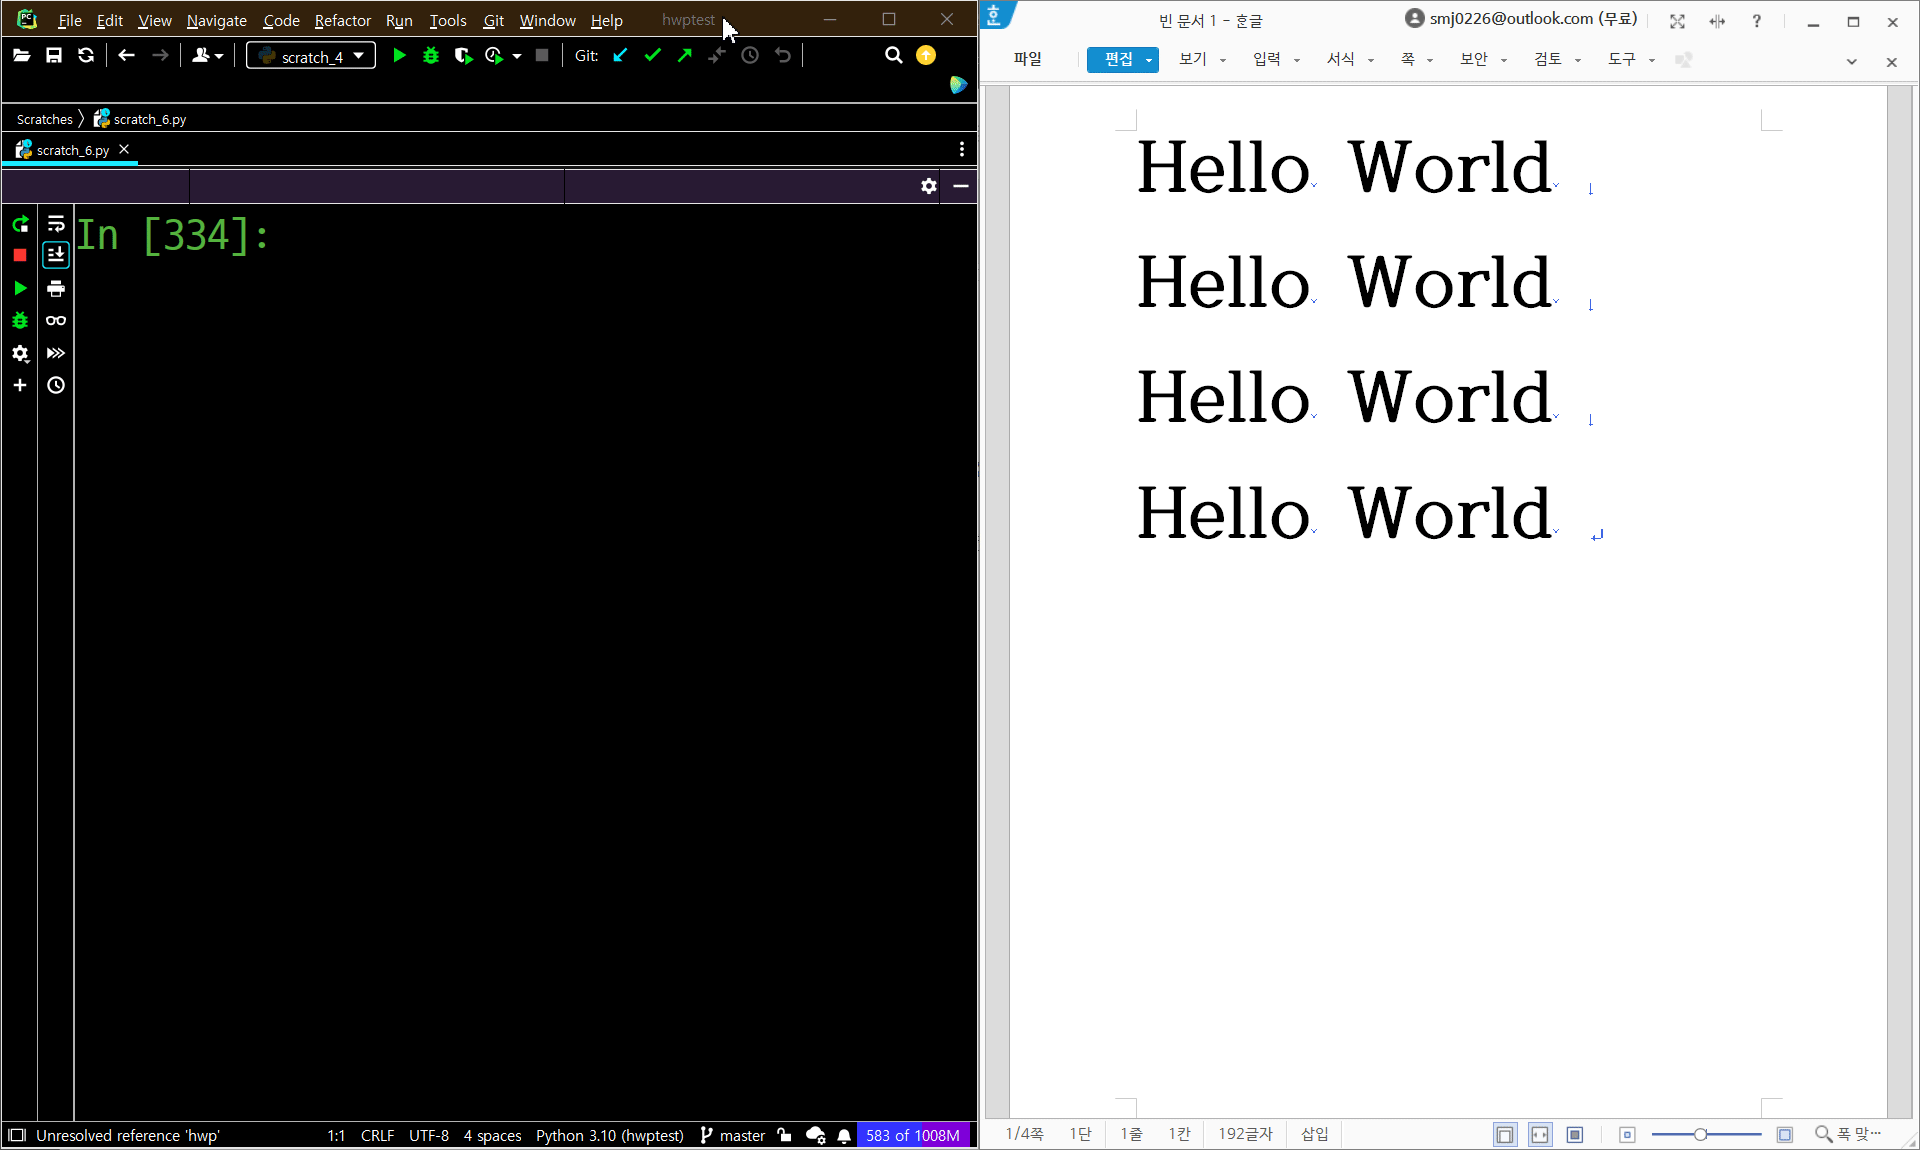Click the Git push arrow icon

click(685, 56)
